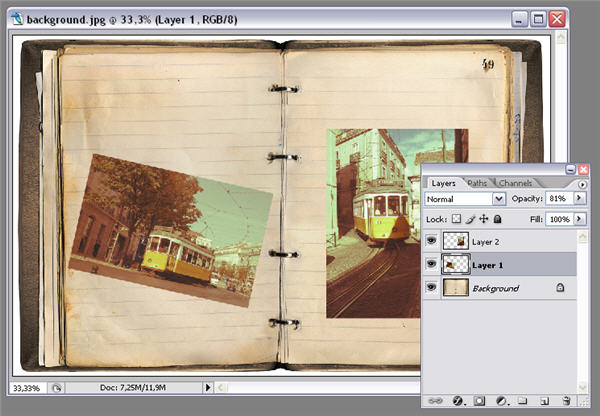600x416 pixels.
Task: Toggle visibility of Layer 1
Action: tap(433, 265)
